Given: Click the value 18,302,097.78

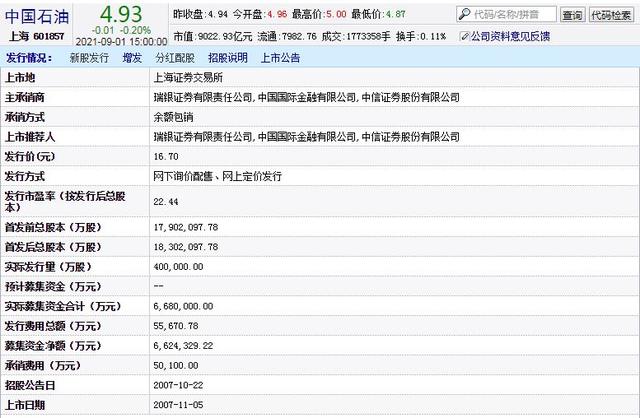Looking at the screenshot, I should coord(186,247).
